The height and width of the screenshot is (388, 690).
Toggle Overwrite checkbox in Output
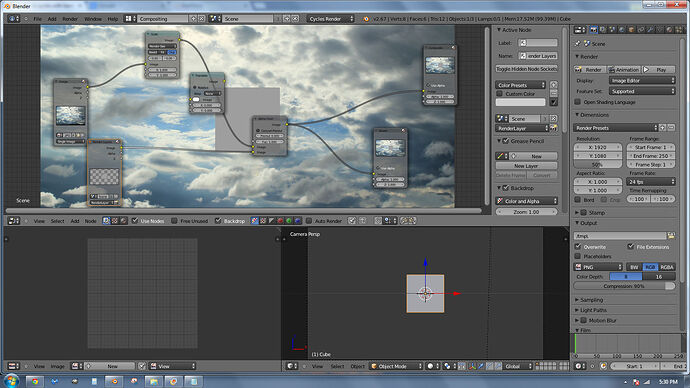pos(578,247)
